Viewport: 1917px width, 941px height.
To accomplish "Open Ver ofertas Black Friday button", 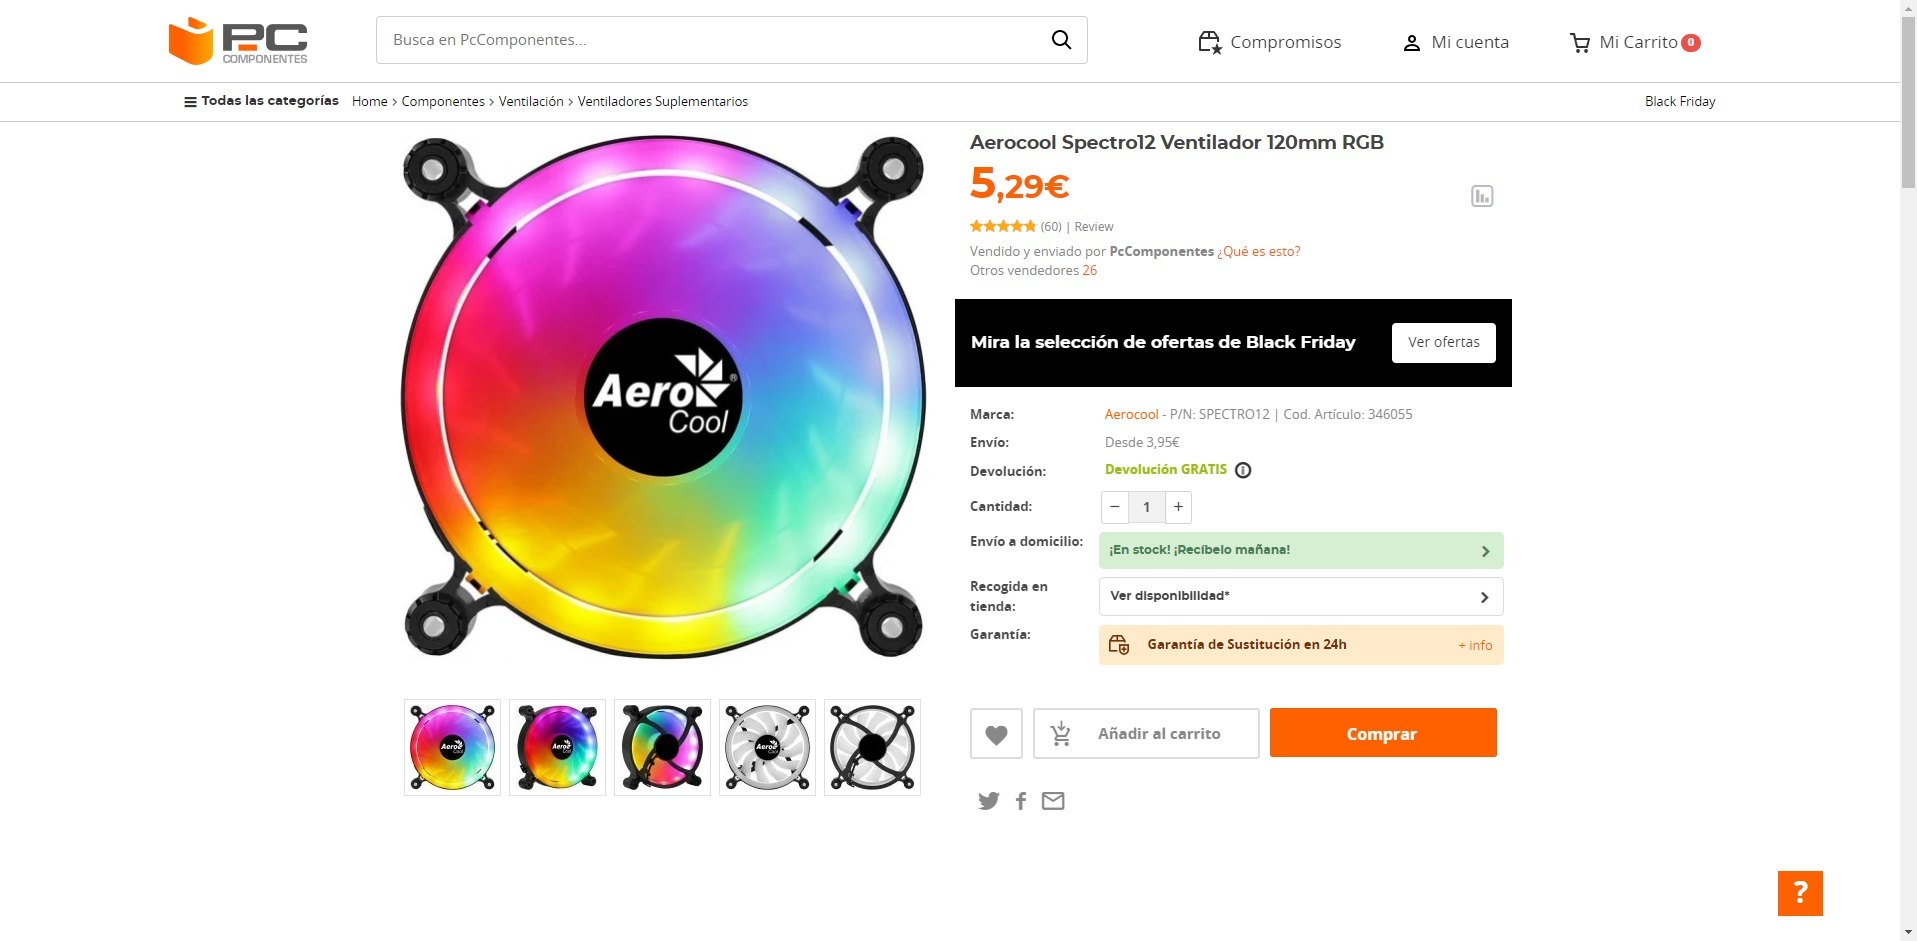I will (x=1443, y=342).
